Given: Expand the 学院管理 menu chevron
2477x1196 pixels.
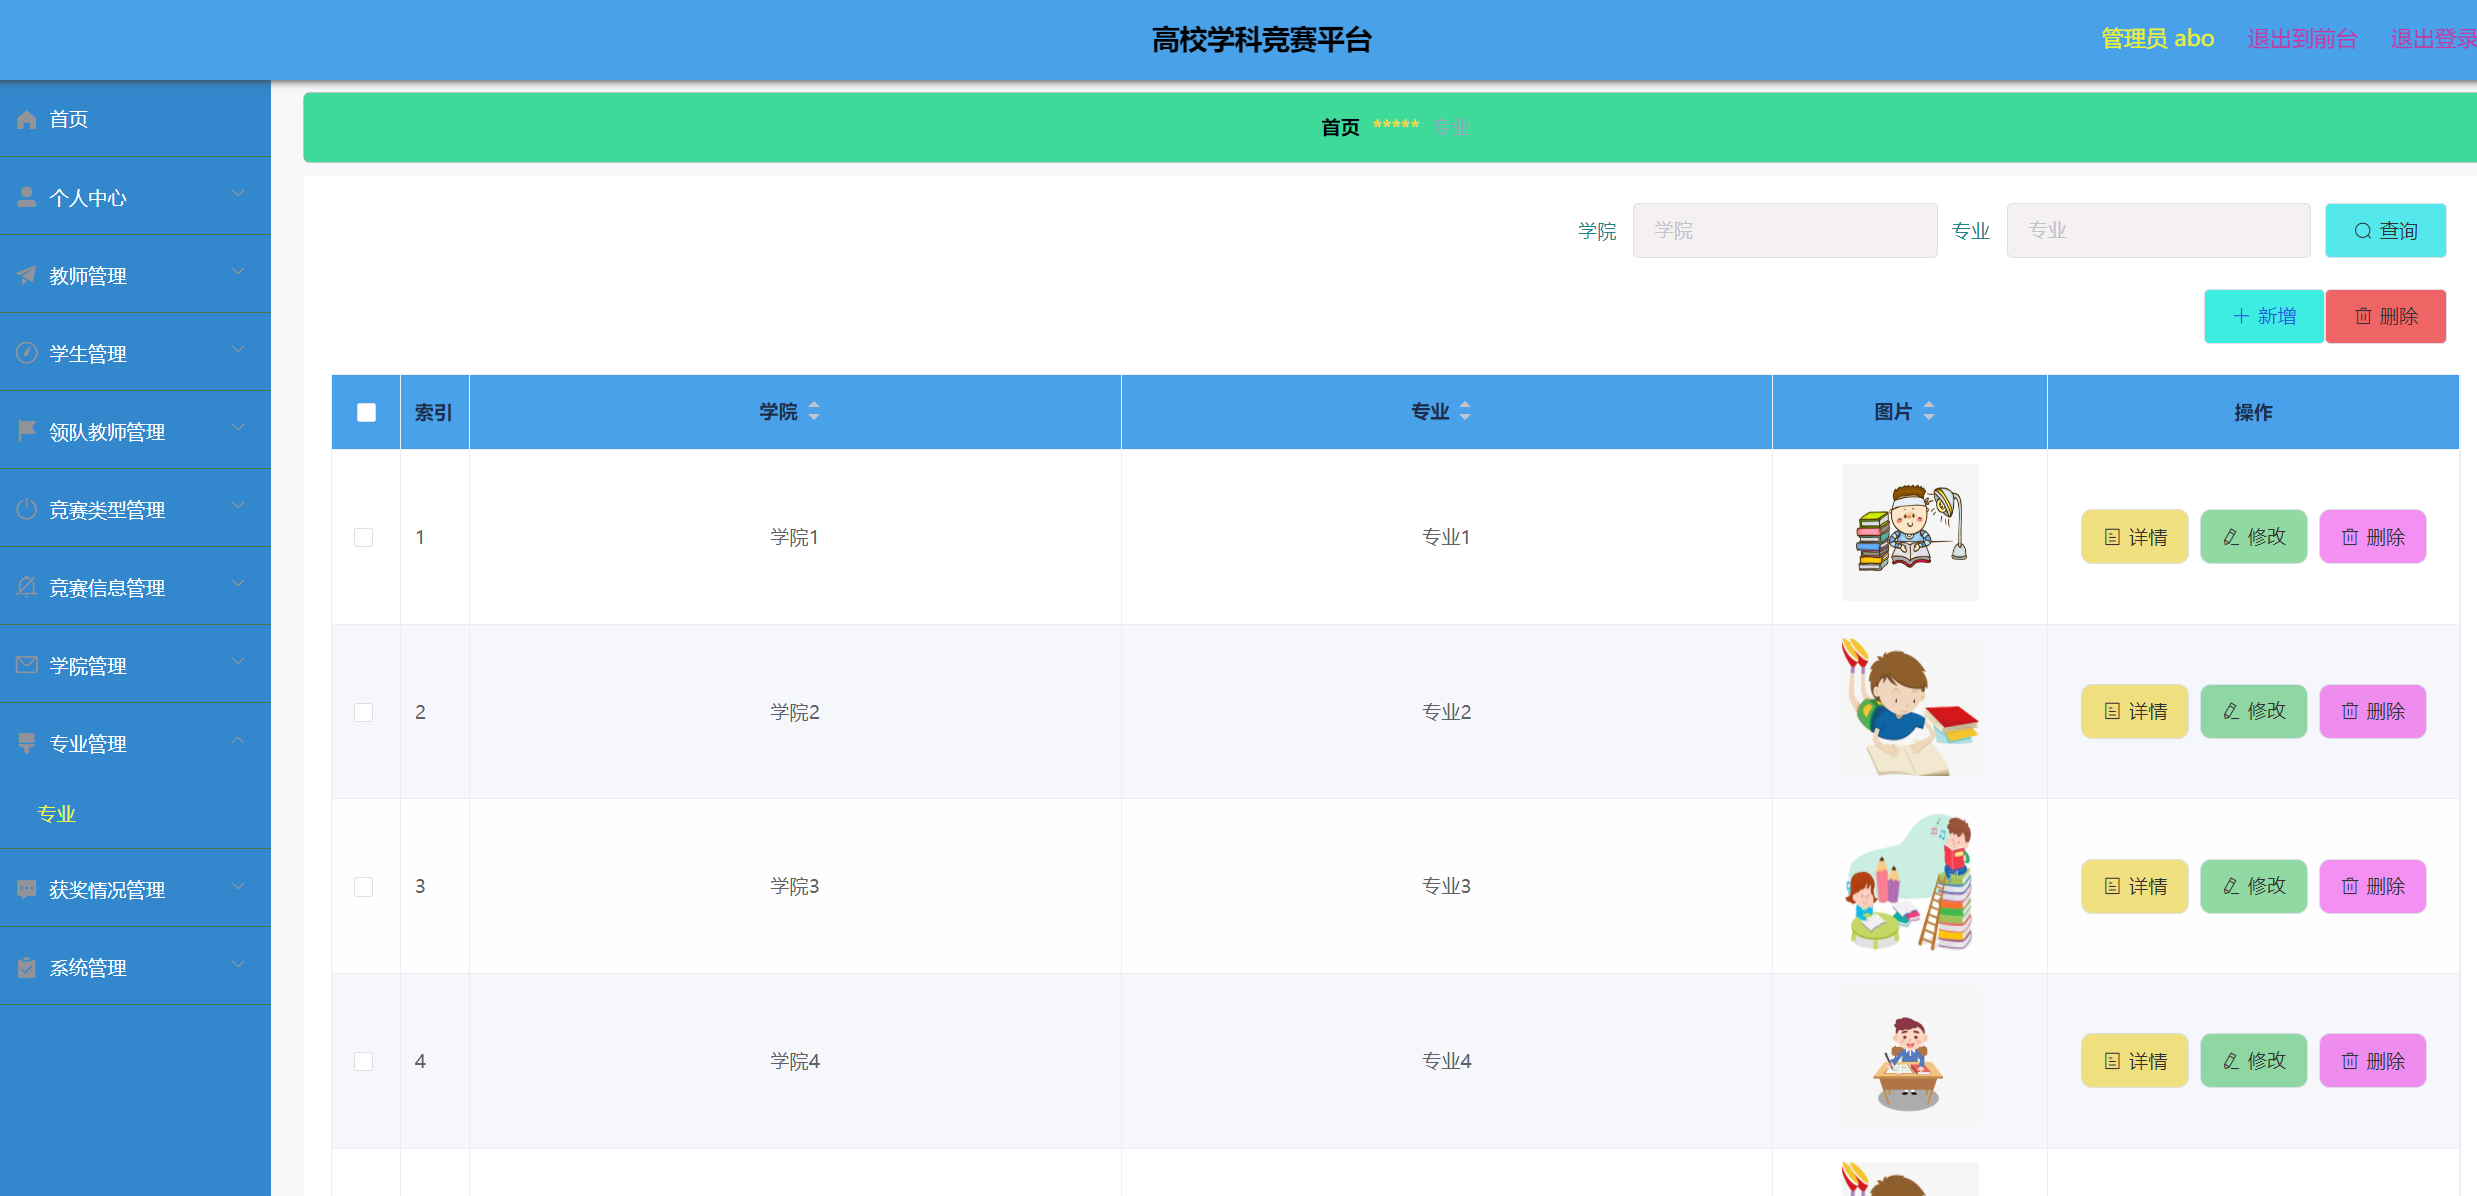Looking at the screenshot, I should [238, 661].
